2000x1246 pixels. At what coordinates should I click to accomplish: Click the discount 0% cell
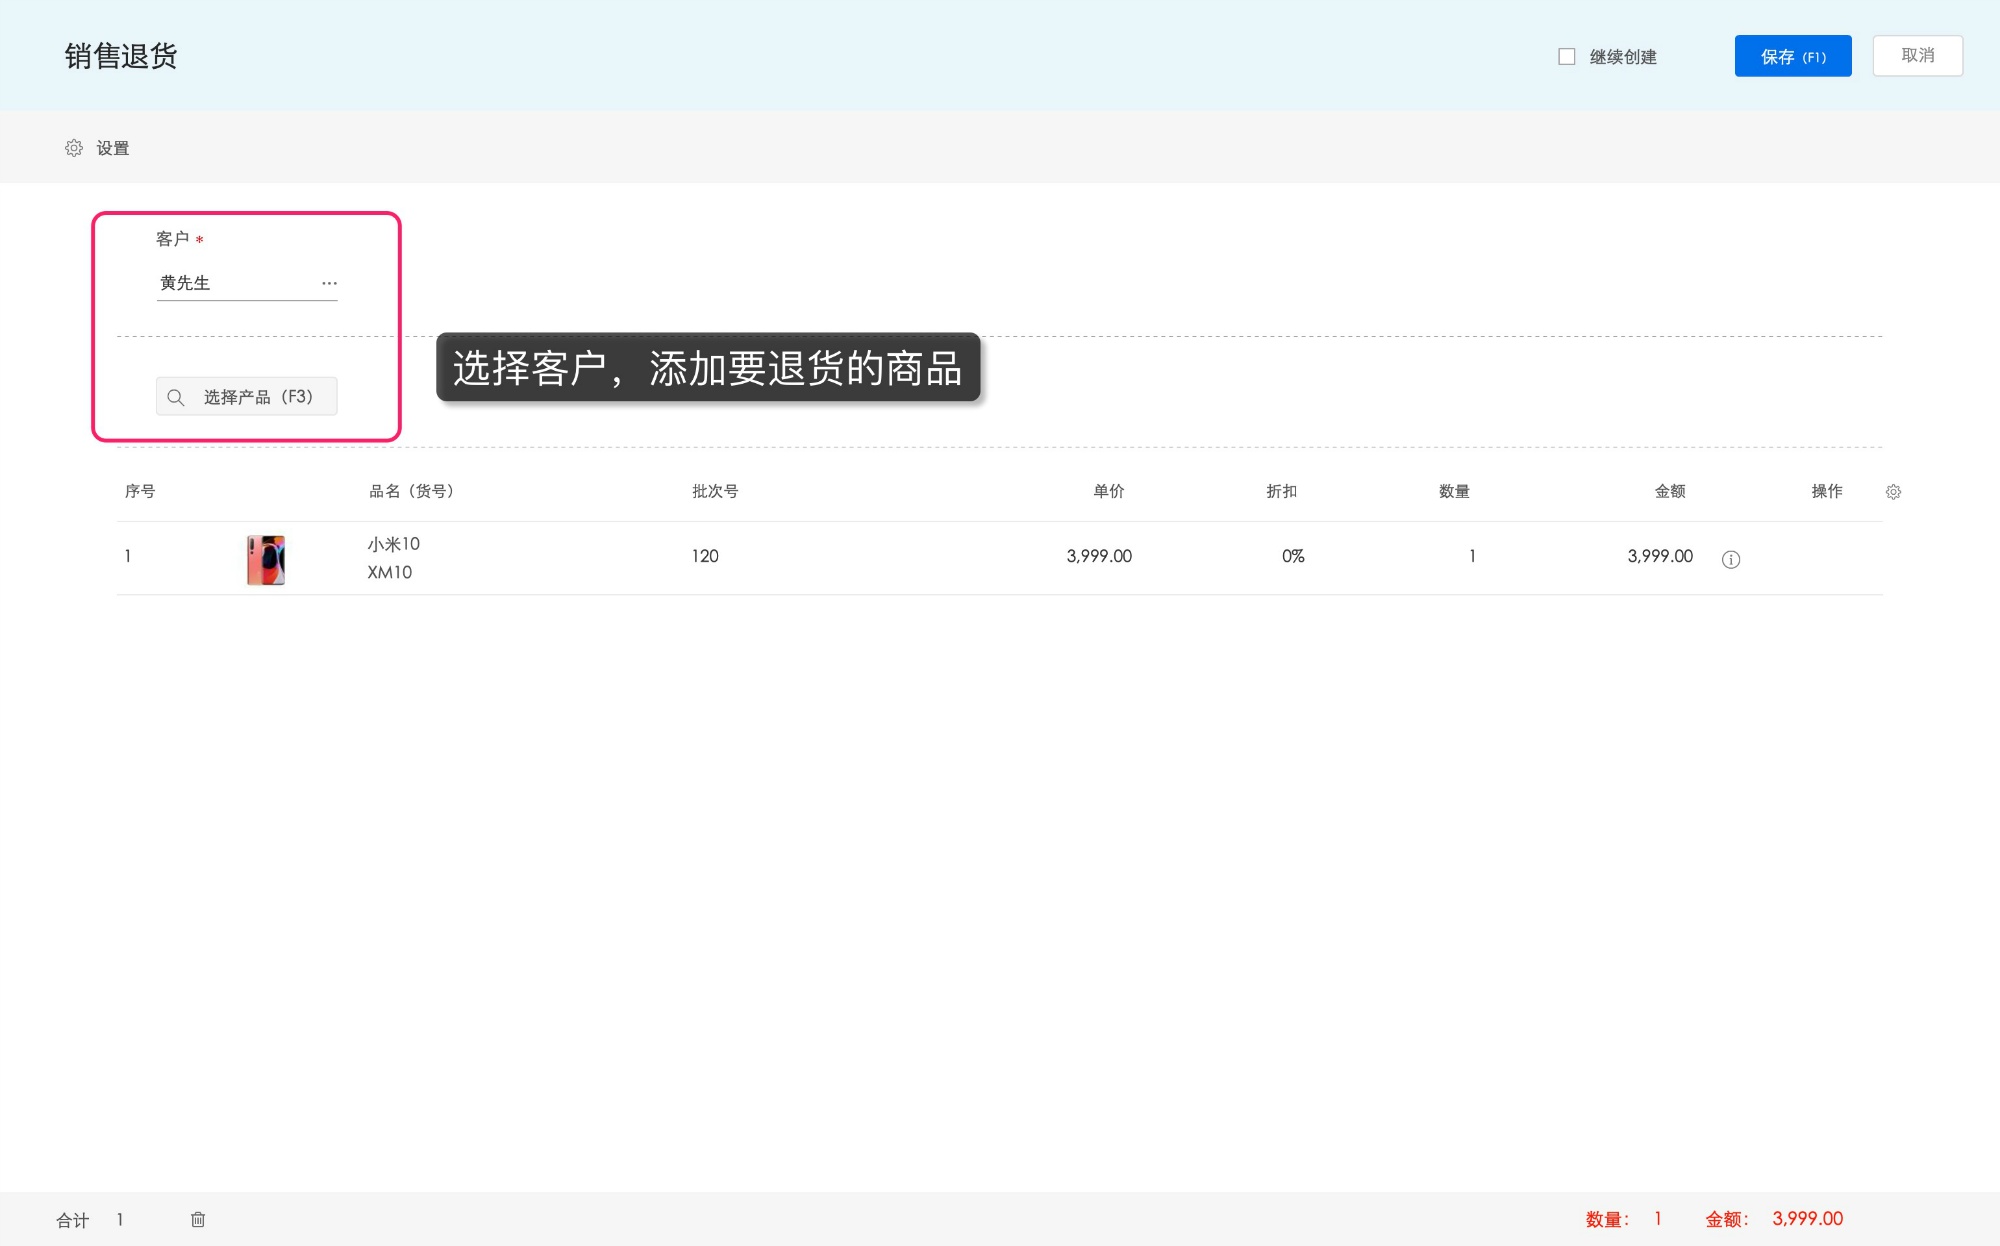tap(1293, 556)
